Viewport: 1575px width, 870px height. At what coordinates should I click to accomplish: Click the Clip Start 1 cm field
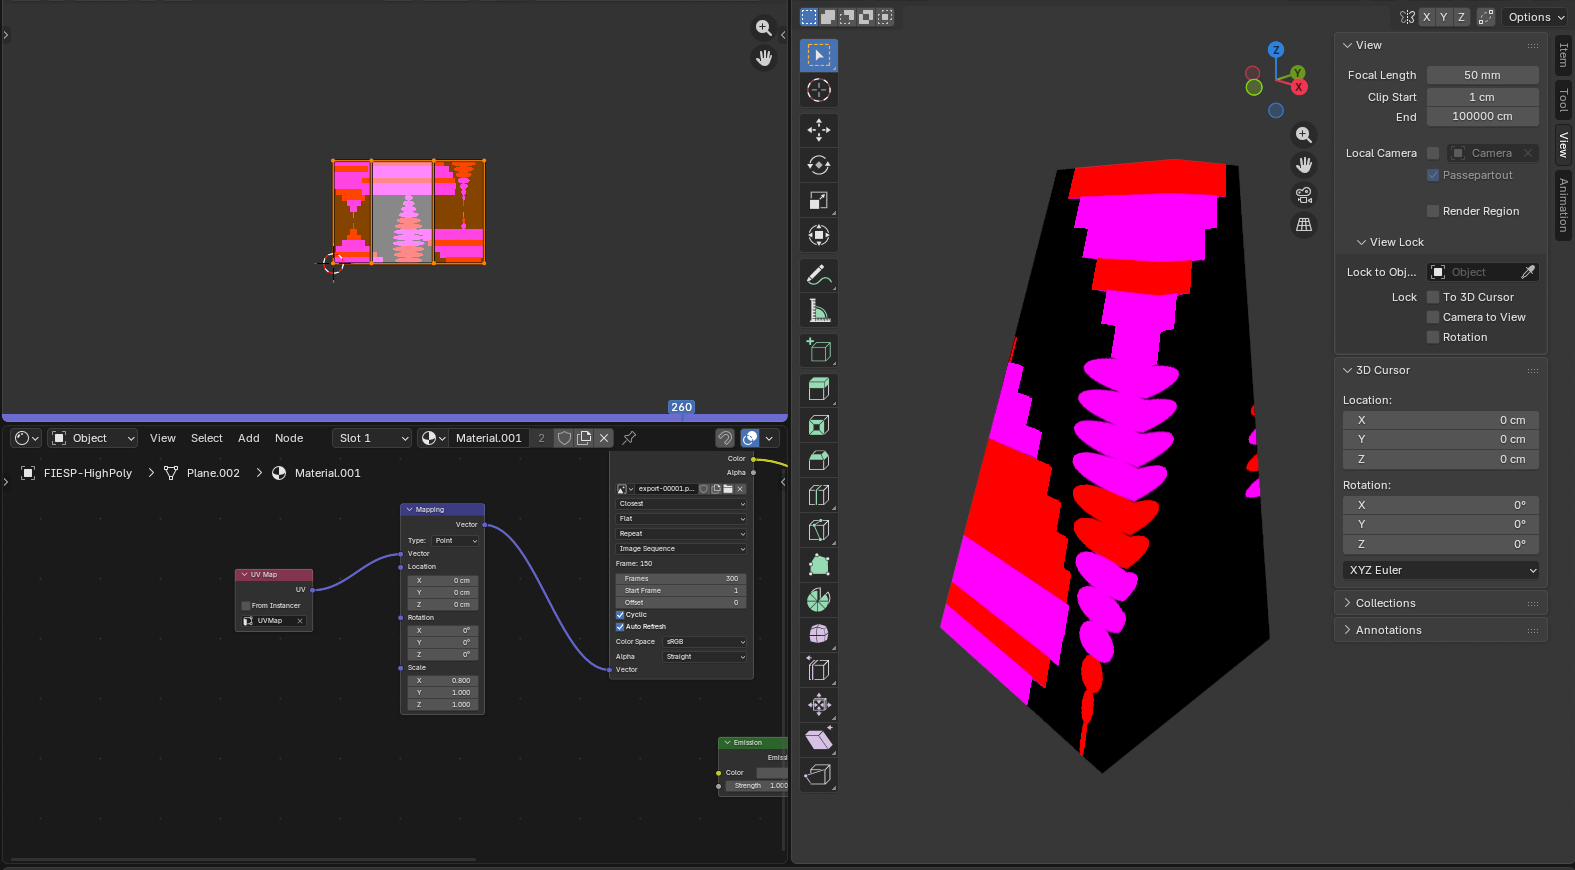click(x=1482, y=97)
